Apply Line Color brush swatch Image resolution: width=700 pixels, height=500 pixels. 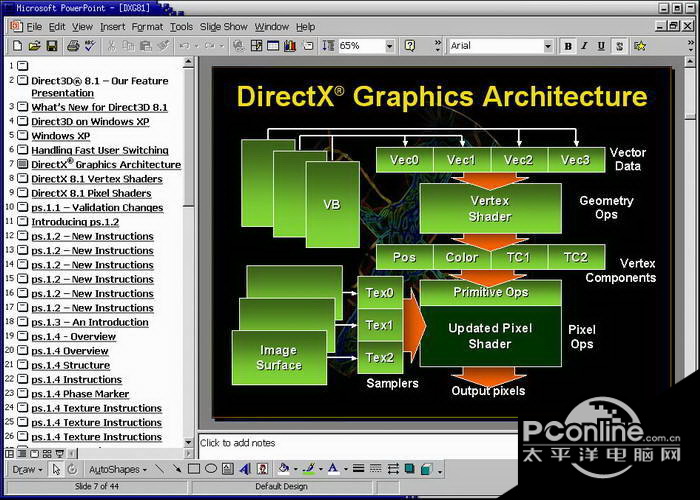309,469
